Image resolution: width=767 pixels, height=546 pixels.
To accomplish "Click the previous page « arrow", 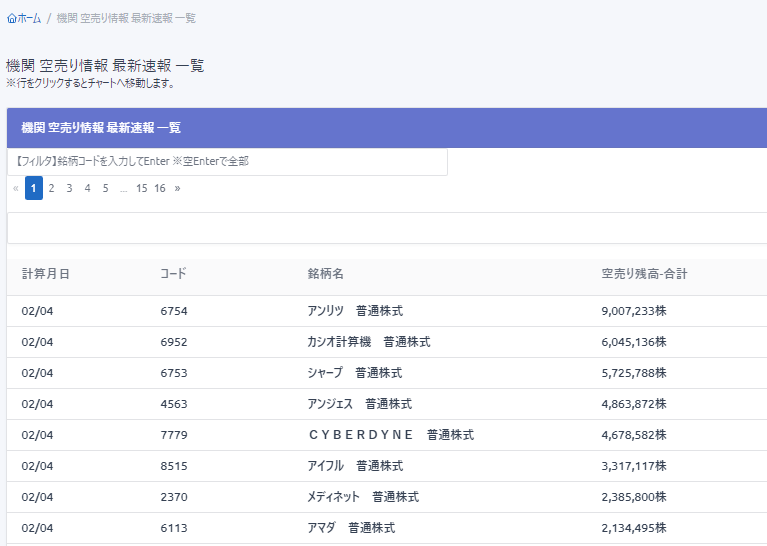I will tap(15, 188).
